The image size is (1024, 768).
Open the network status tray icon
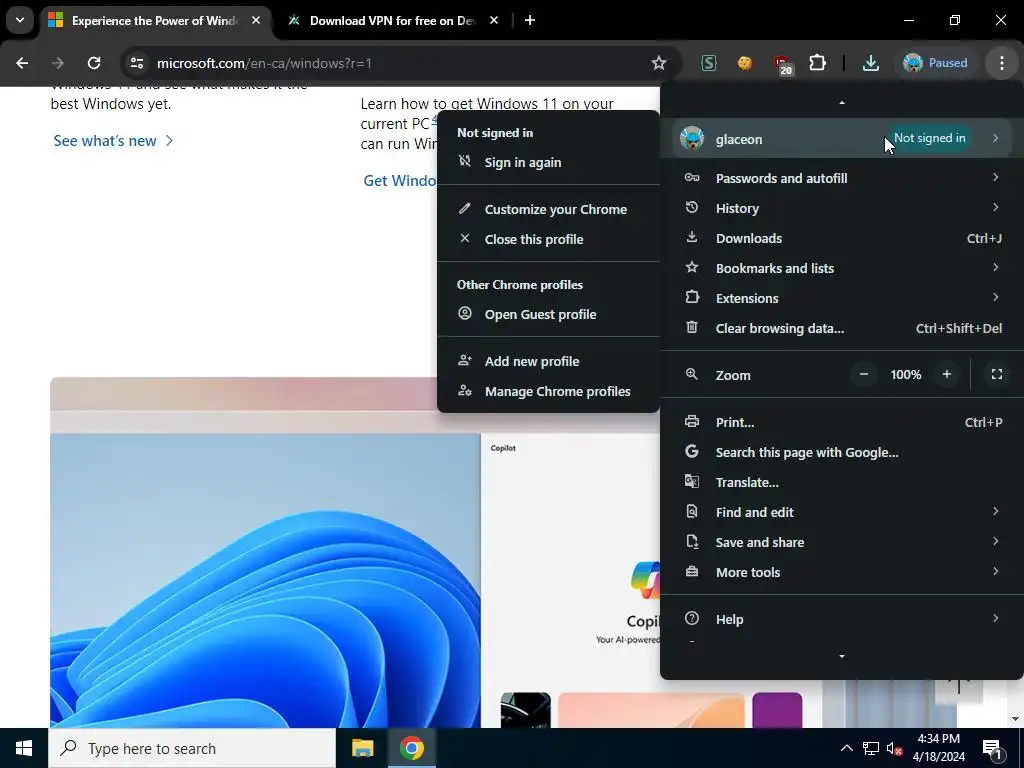(871, 748)
